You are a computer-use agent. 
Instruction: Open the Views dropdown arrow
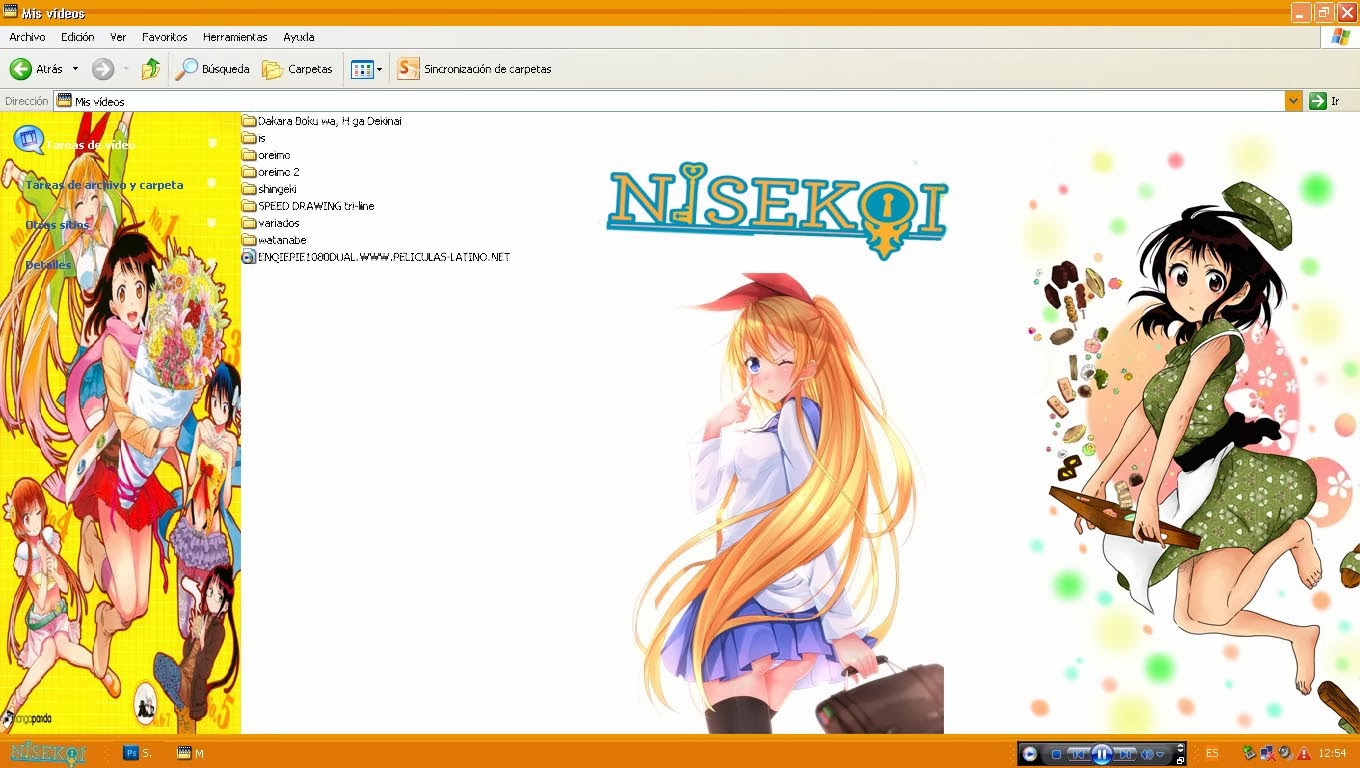[380, 69]
